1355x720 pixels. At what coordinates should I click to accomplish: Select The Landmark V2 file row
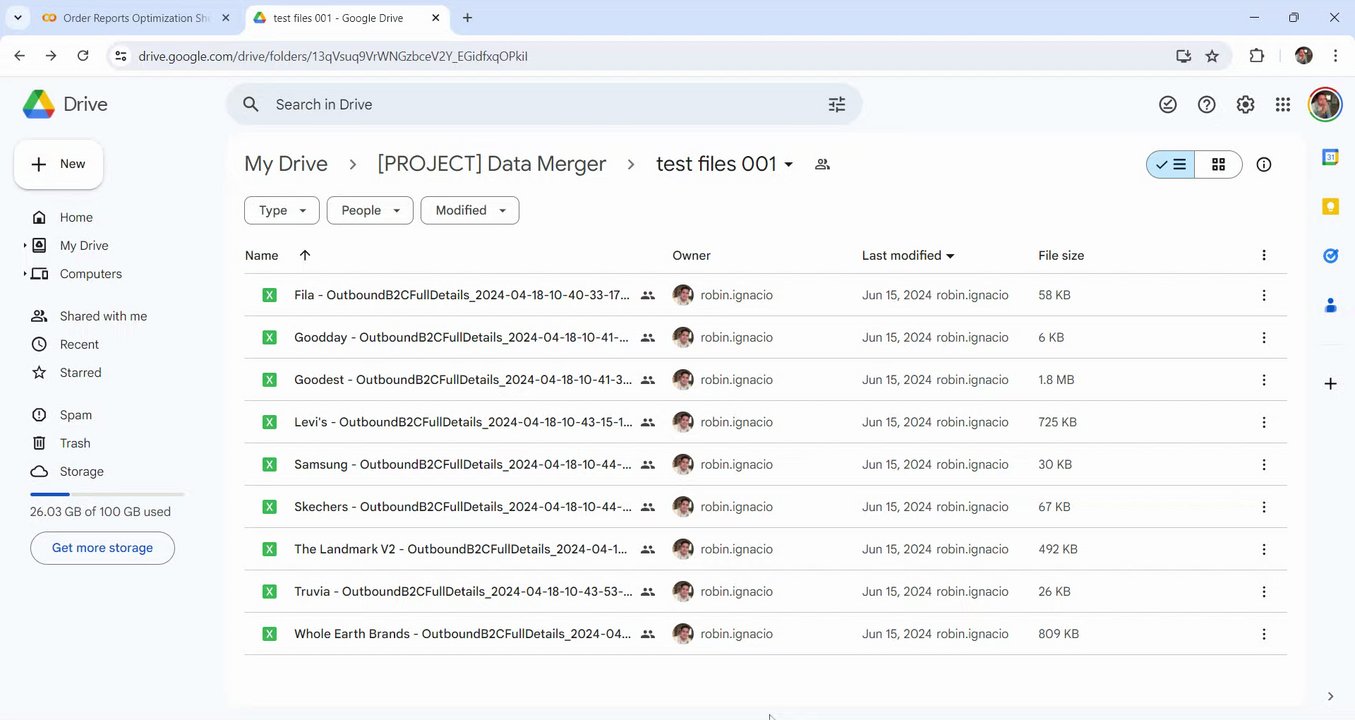pos(765,549)
